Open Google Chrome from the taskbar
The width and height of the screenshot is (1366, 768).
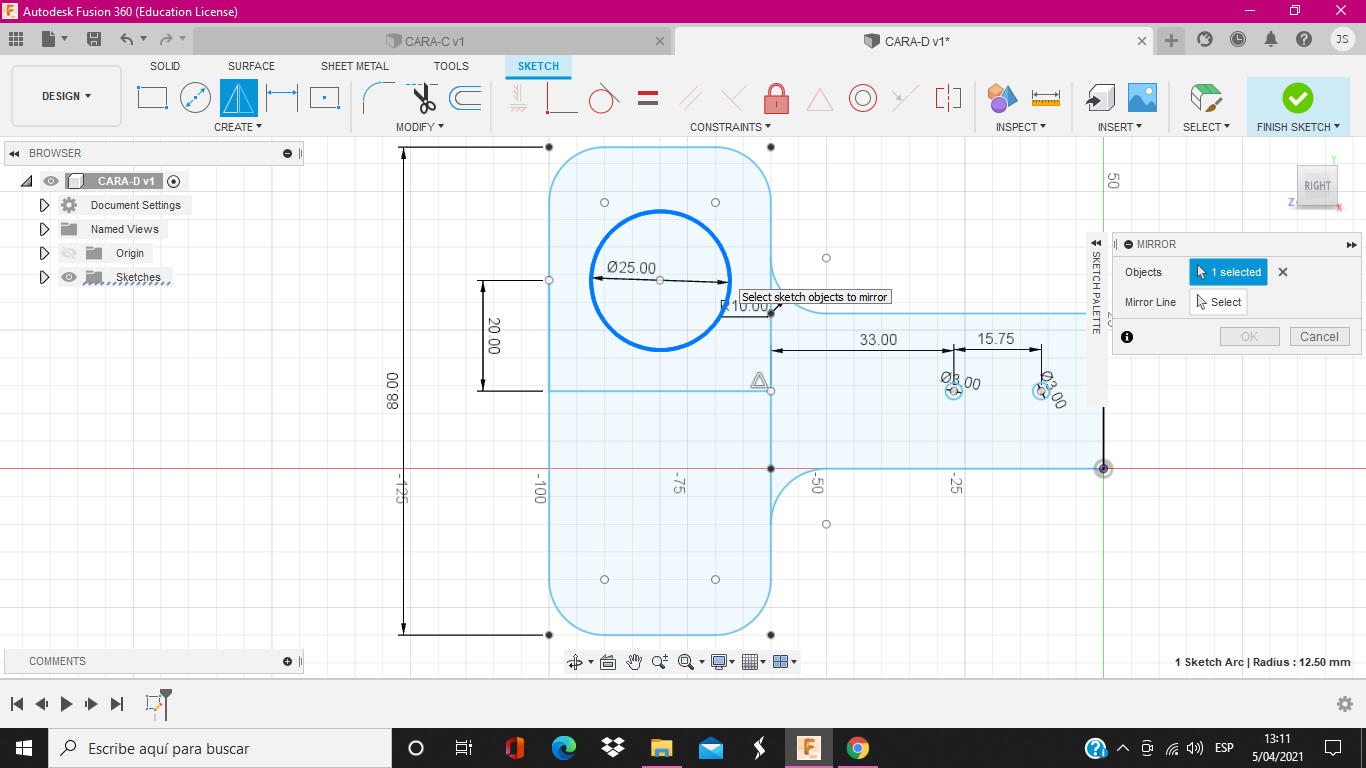[x=857, y=748]
